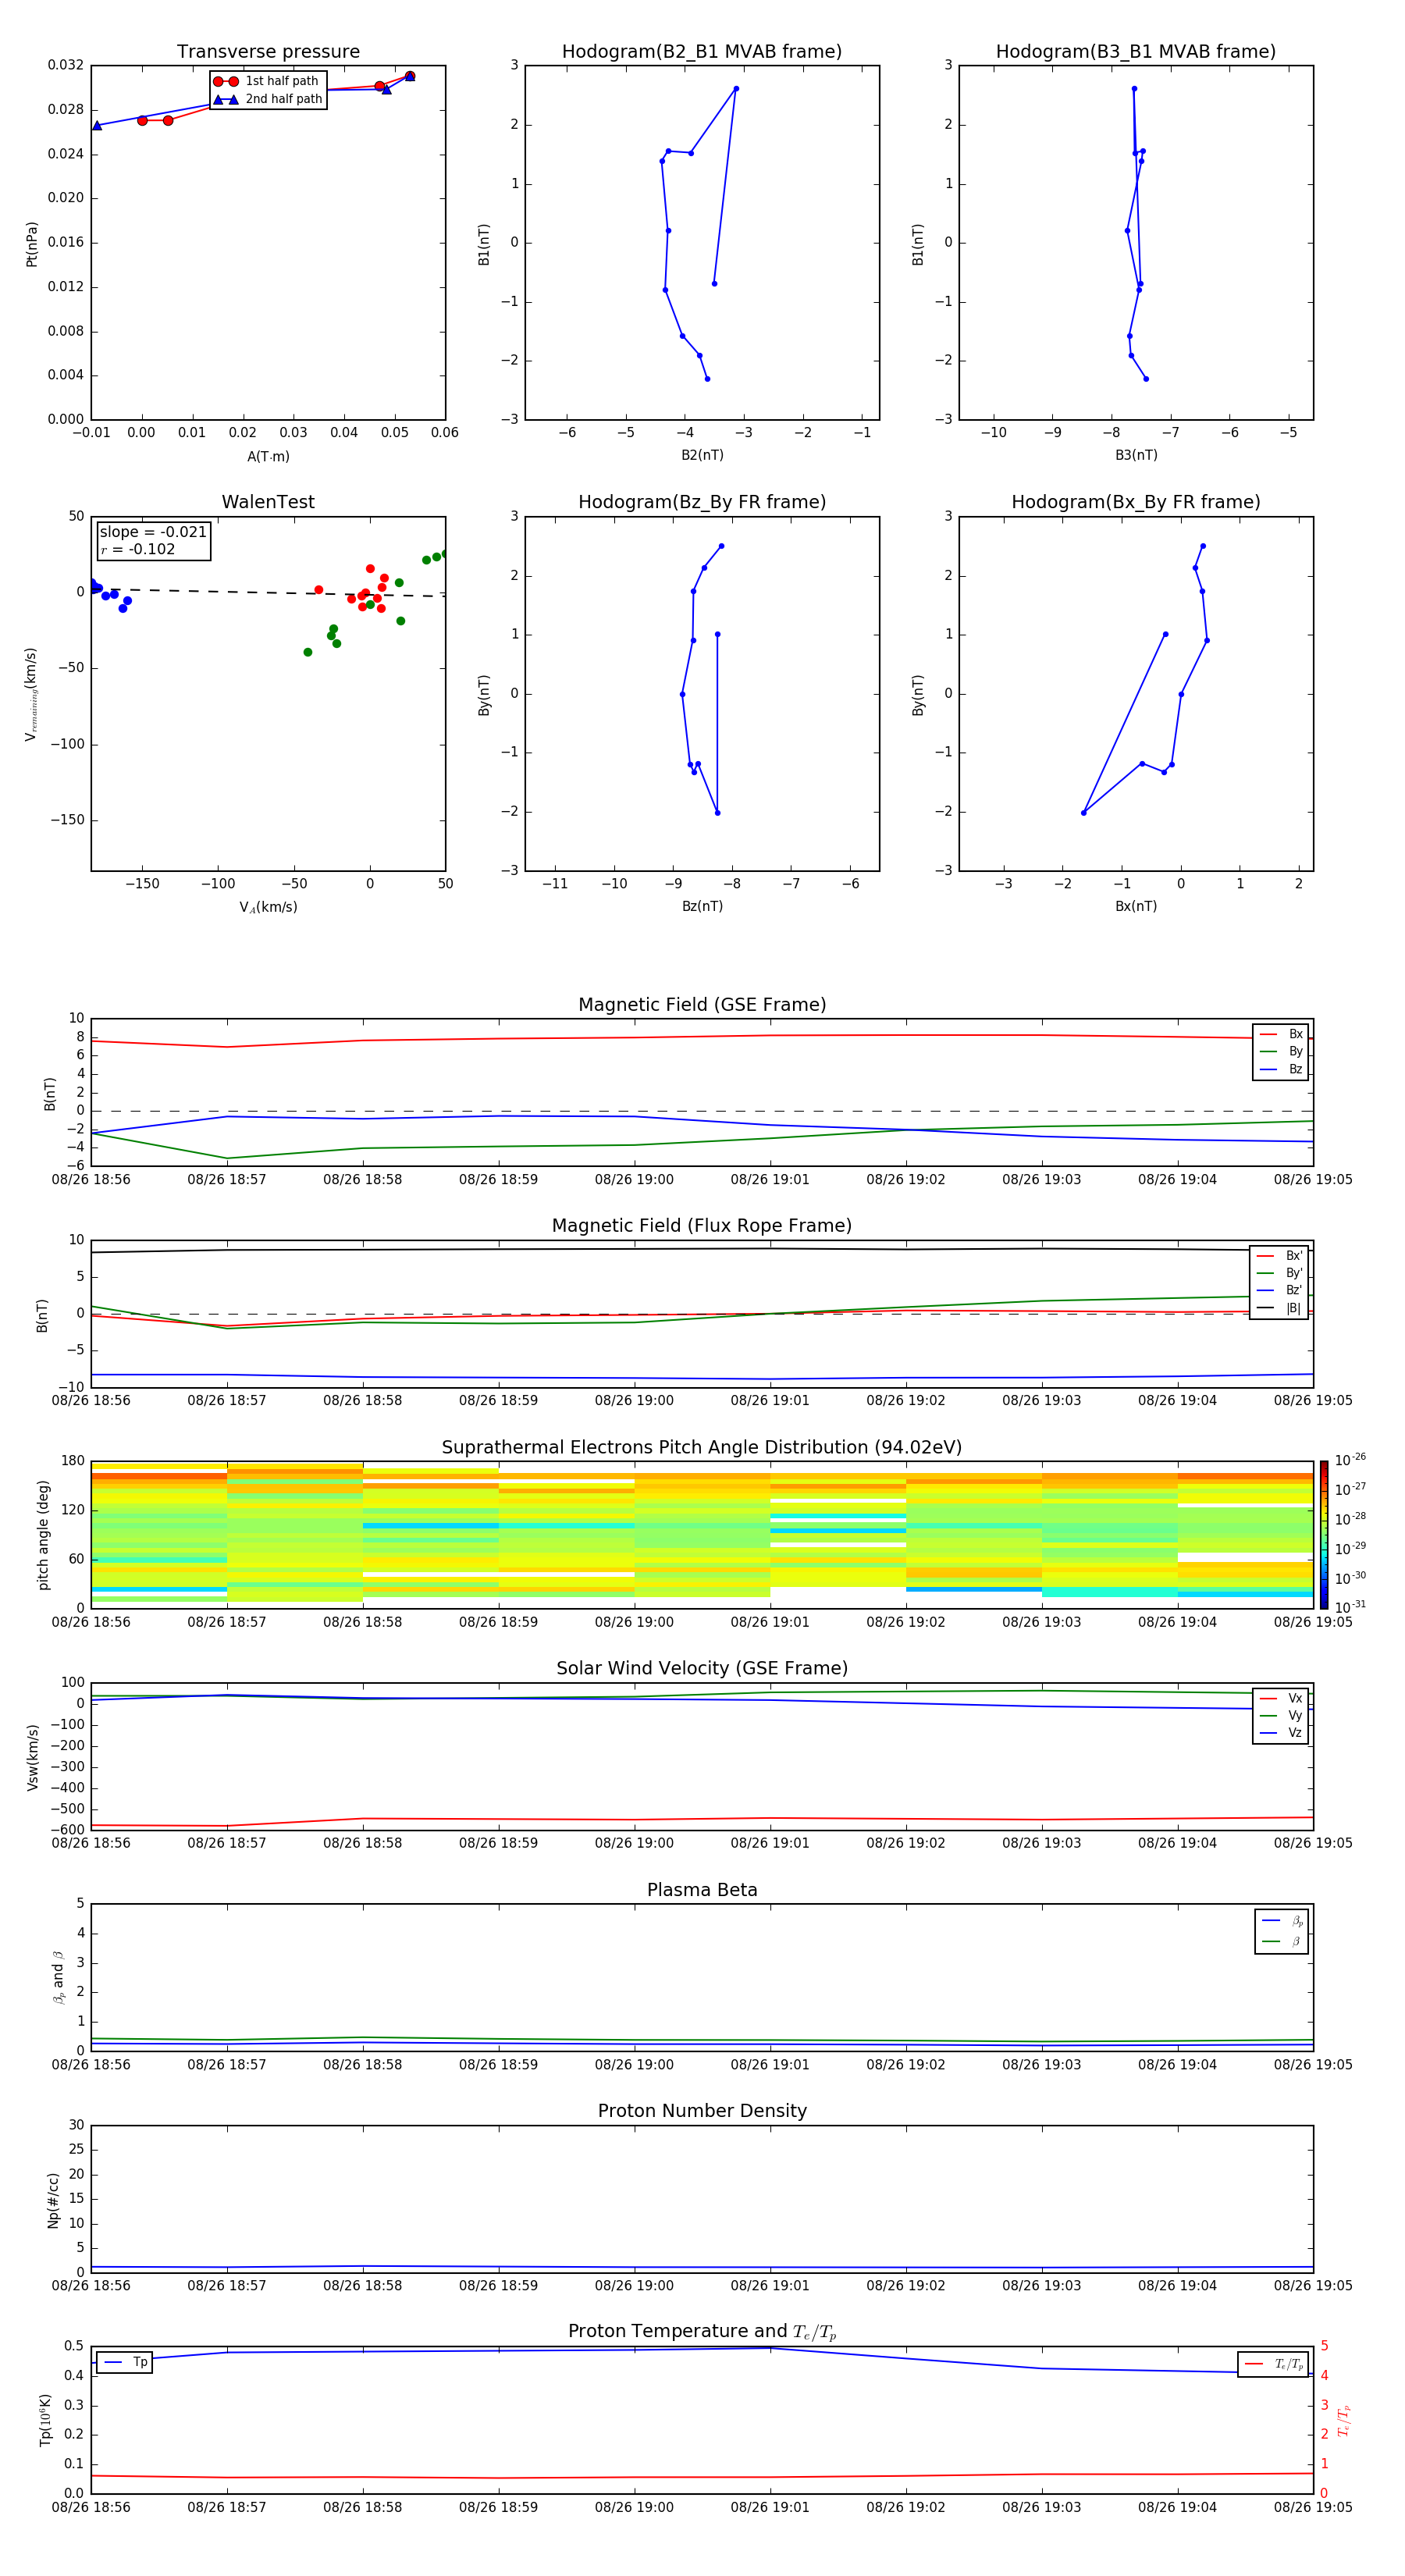Click the "Bx(nT)" x-axis label
The image size is (1405, 2576).
click(x=1136, y=906)
